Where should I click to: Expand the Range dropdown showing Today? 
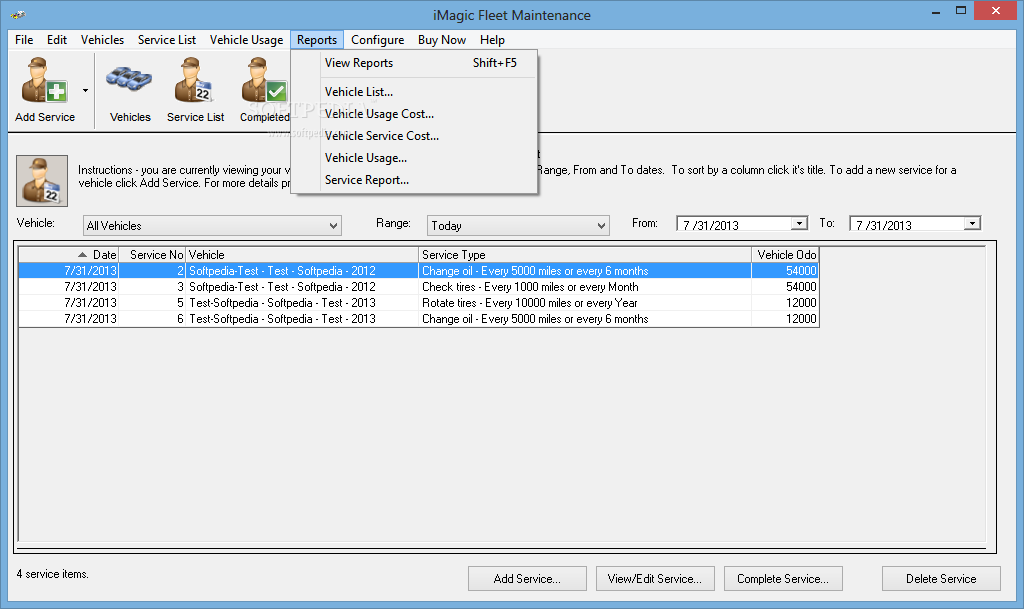[x=601, y=226]
